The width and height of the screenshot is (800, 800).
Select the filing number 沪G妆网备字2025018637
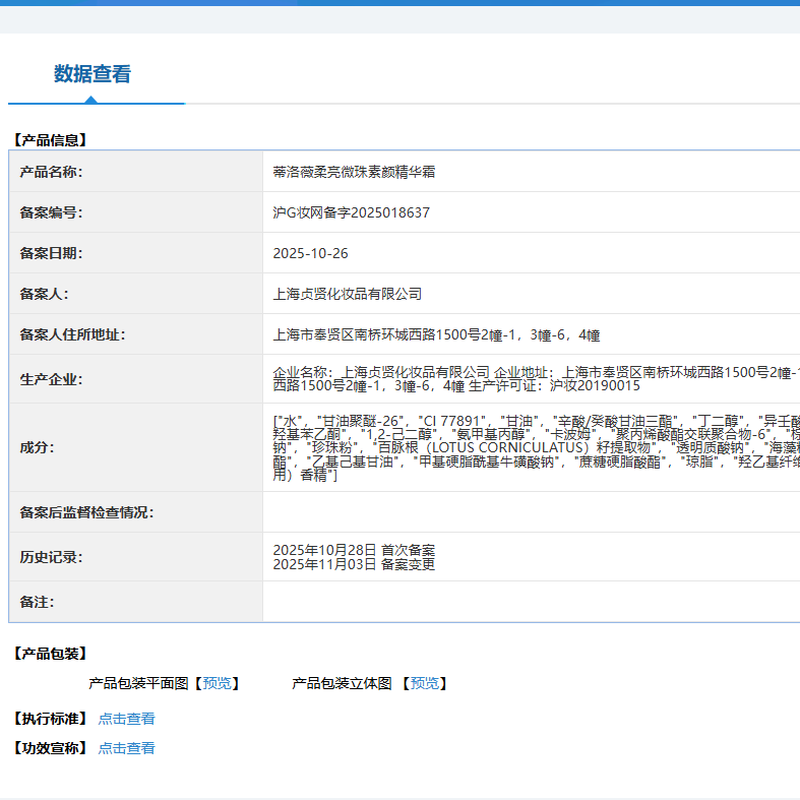click(x=351, y=213)
